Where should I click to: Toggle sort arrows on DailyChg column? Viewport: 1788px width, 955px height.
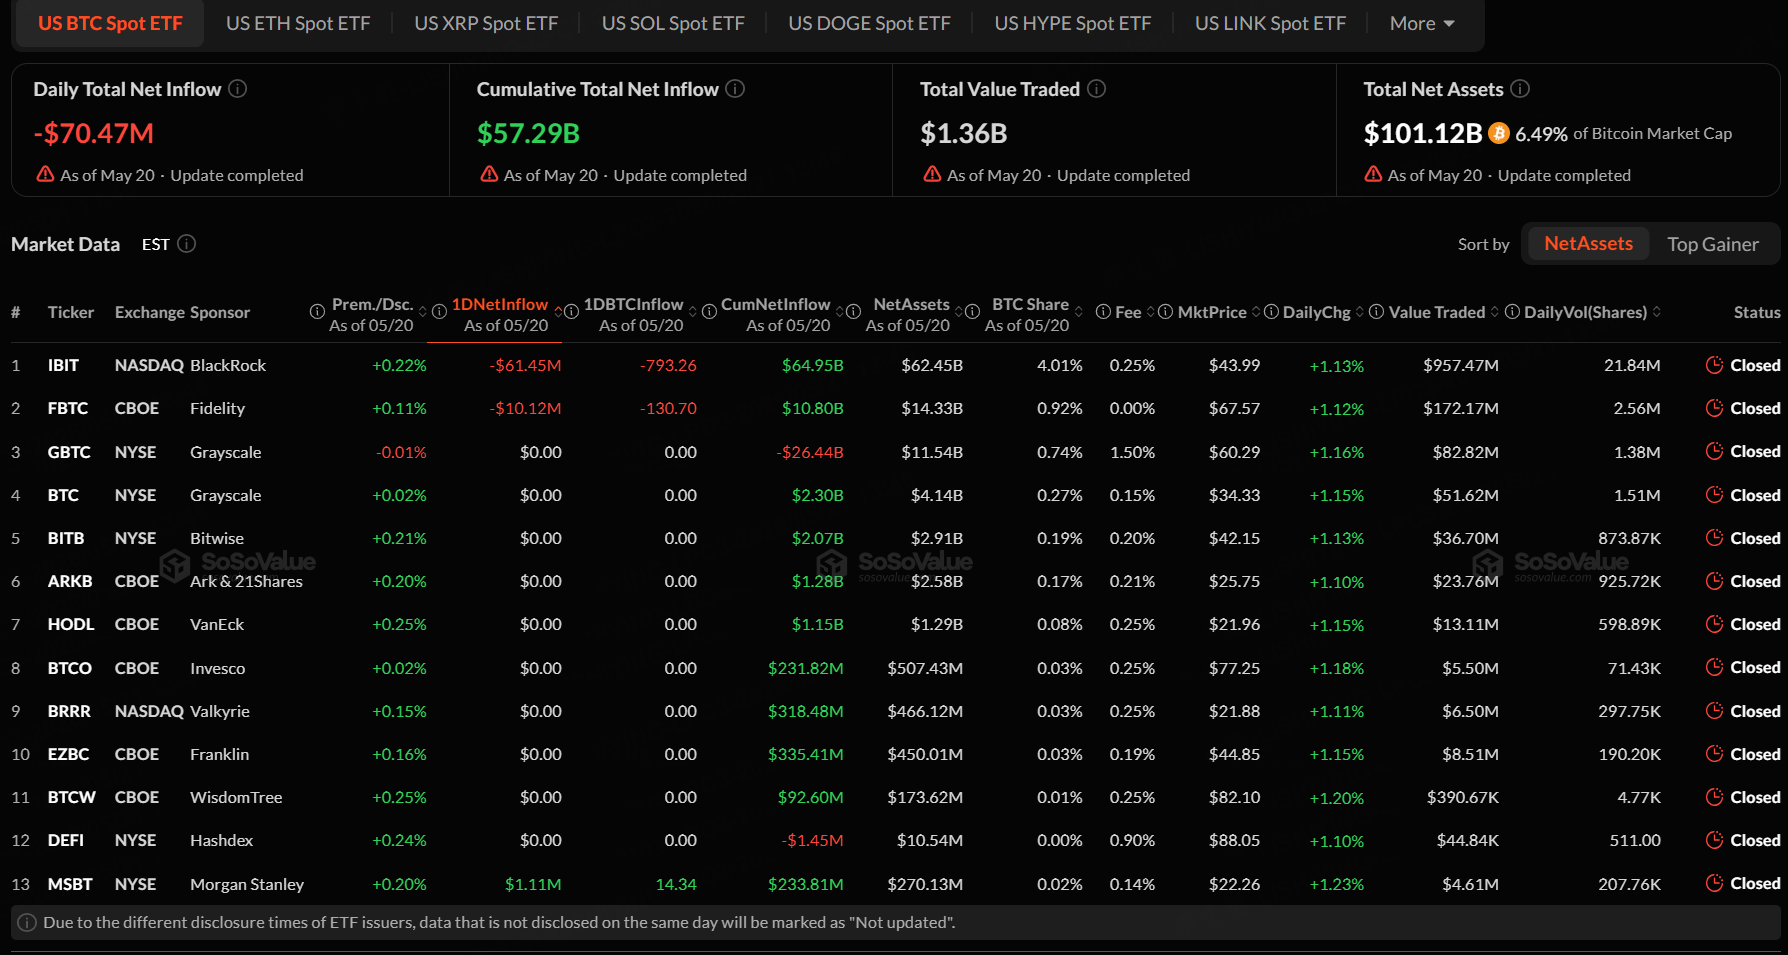(x=1360, y=312)
